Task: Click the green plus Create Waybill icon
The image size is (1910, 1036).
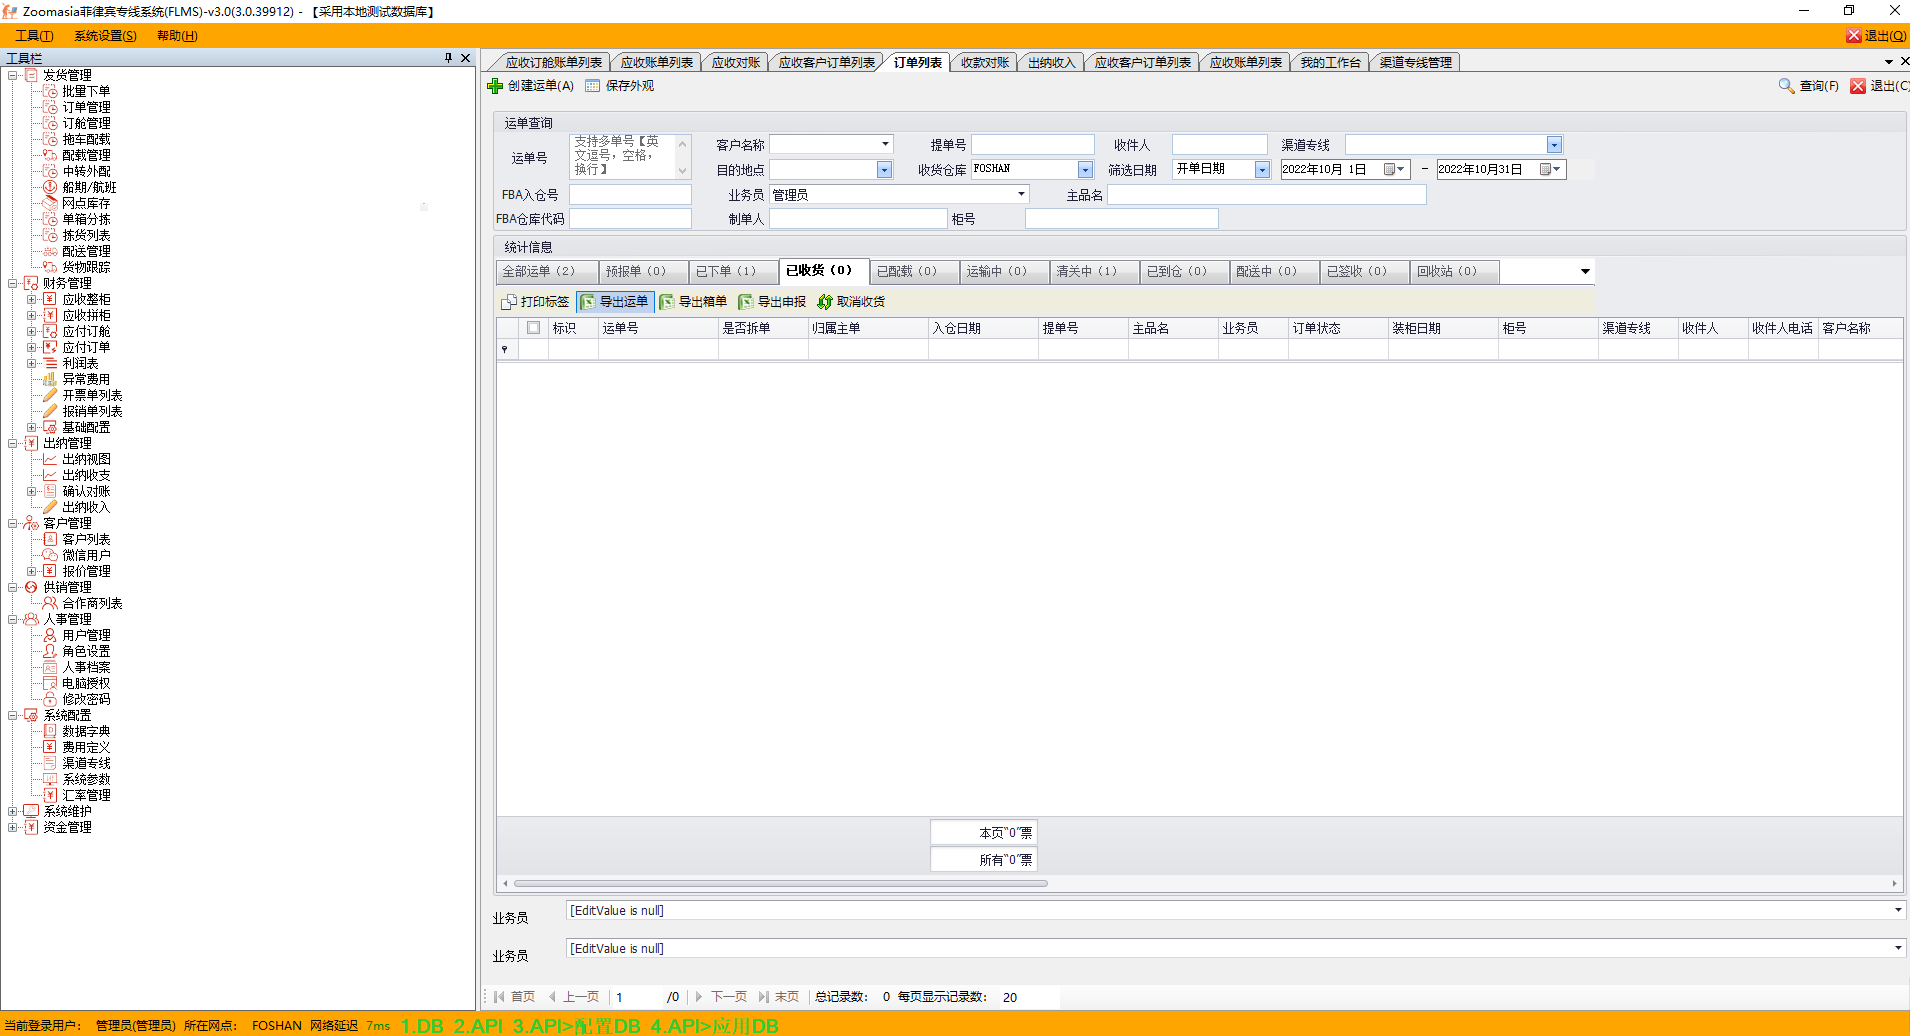Action: (495, 86)
